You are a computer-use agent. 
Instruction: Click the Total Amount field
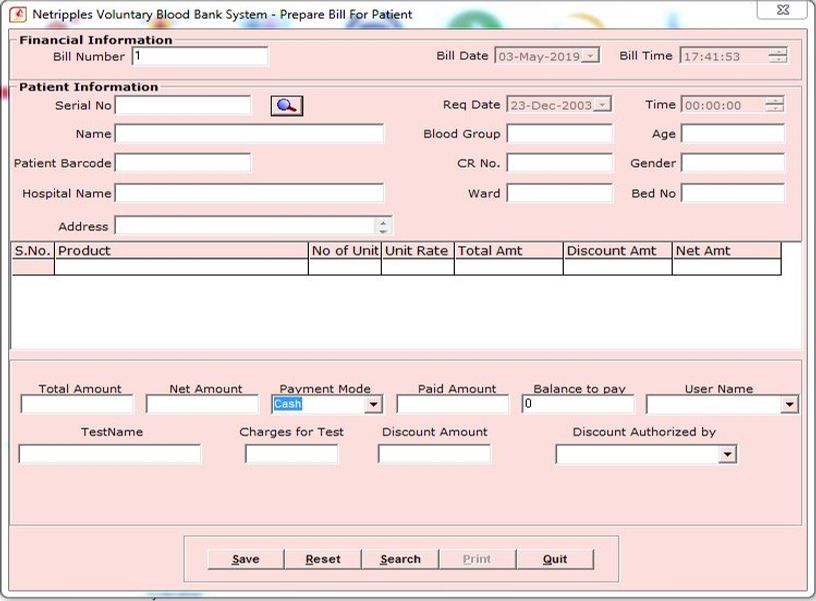click(76, 404)
